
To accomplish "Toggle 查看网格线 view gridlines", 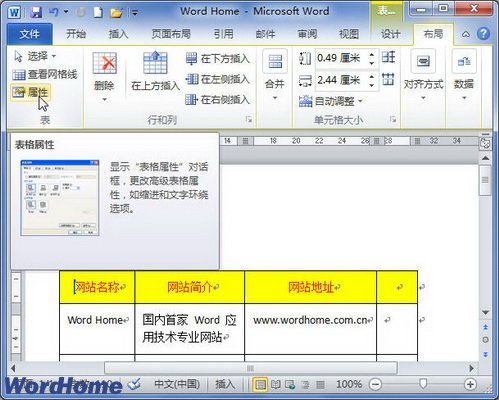I will [45, 74].
